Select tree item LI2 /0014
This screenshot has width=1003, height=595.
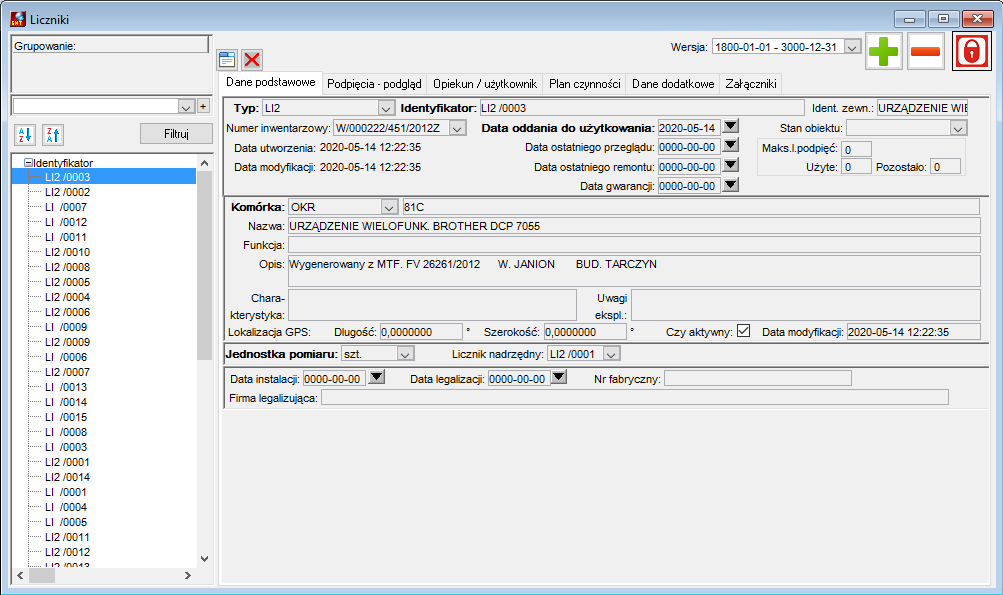click(67, 477)
